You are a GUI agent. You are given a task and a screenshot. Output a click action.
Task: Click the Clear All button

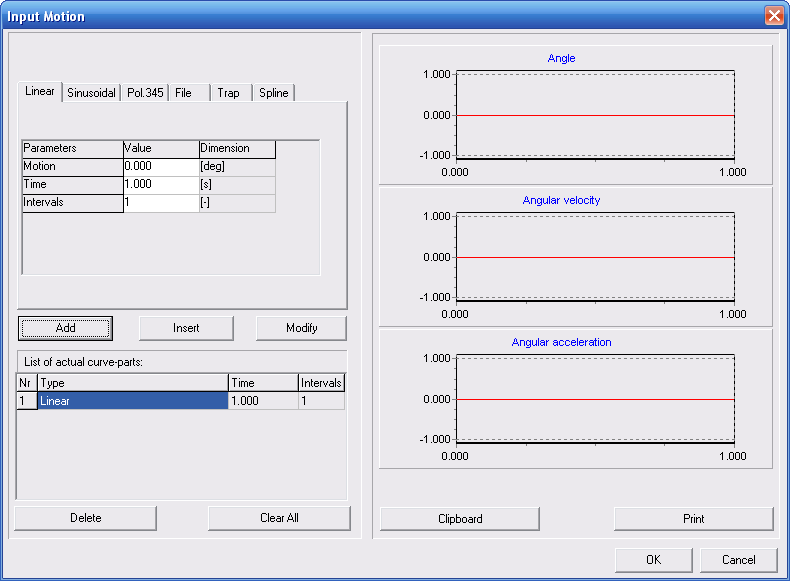[279, 518]
